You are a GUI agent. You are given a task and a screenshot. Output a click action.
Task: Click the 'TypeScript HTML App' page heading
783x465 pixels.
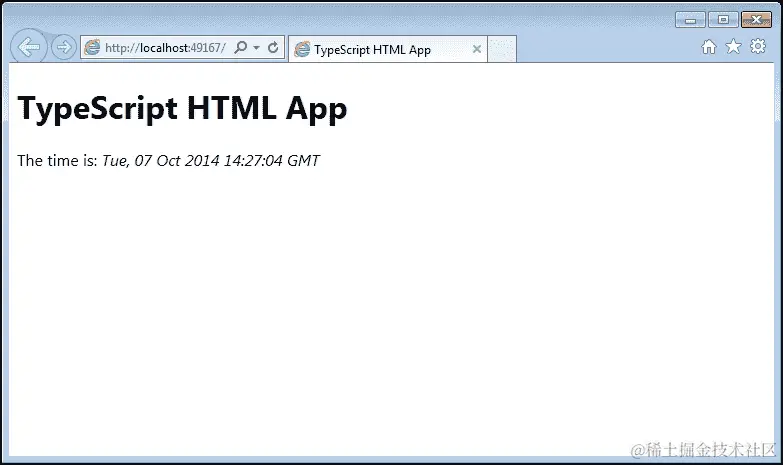(x=182, y=108)
